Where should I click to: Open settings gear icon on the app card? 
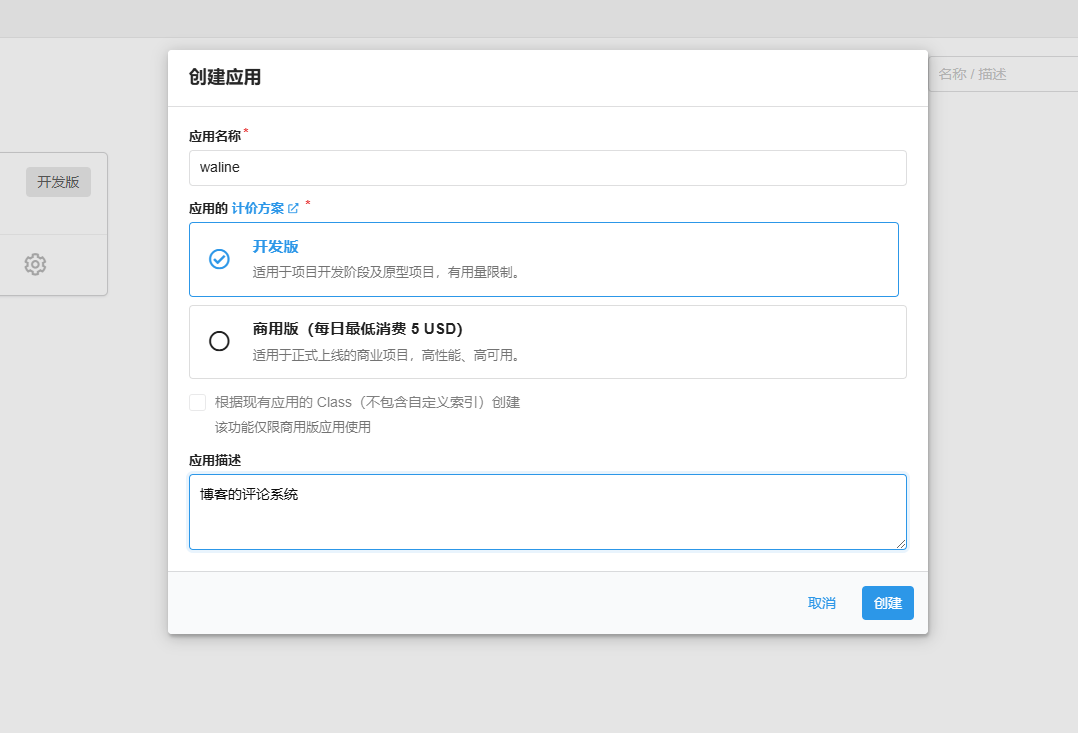(35, 264)
